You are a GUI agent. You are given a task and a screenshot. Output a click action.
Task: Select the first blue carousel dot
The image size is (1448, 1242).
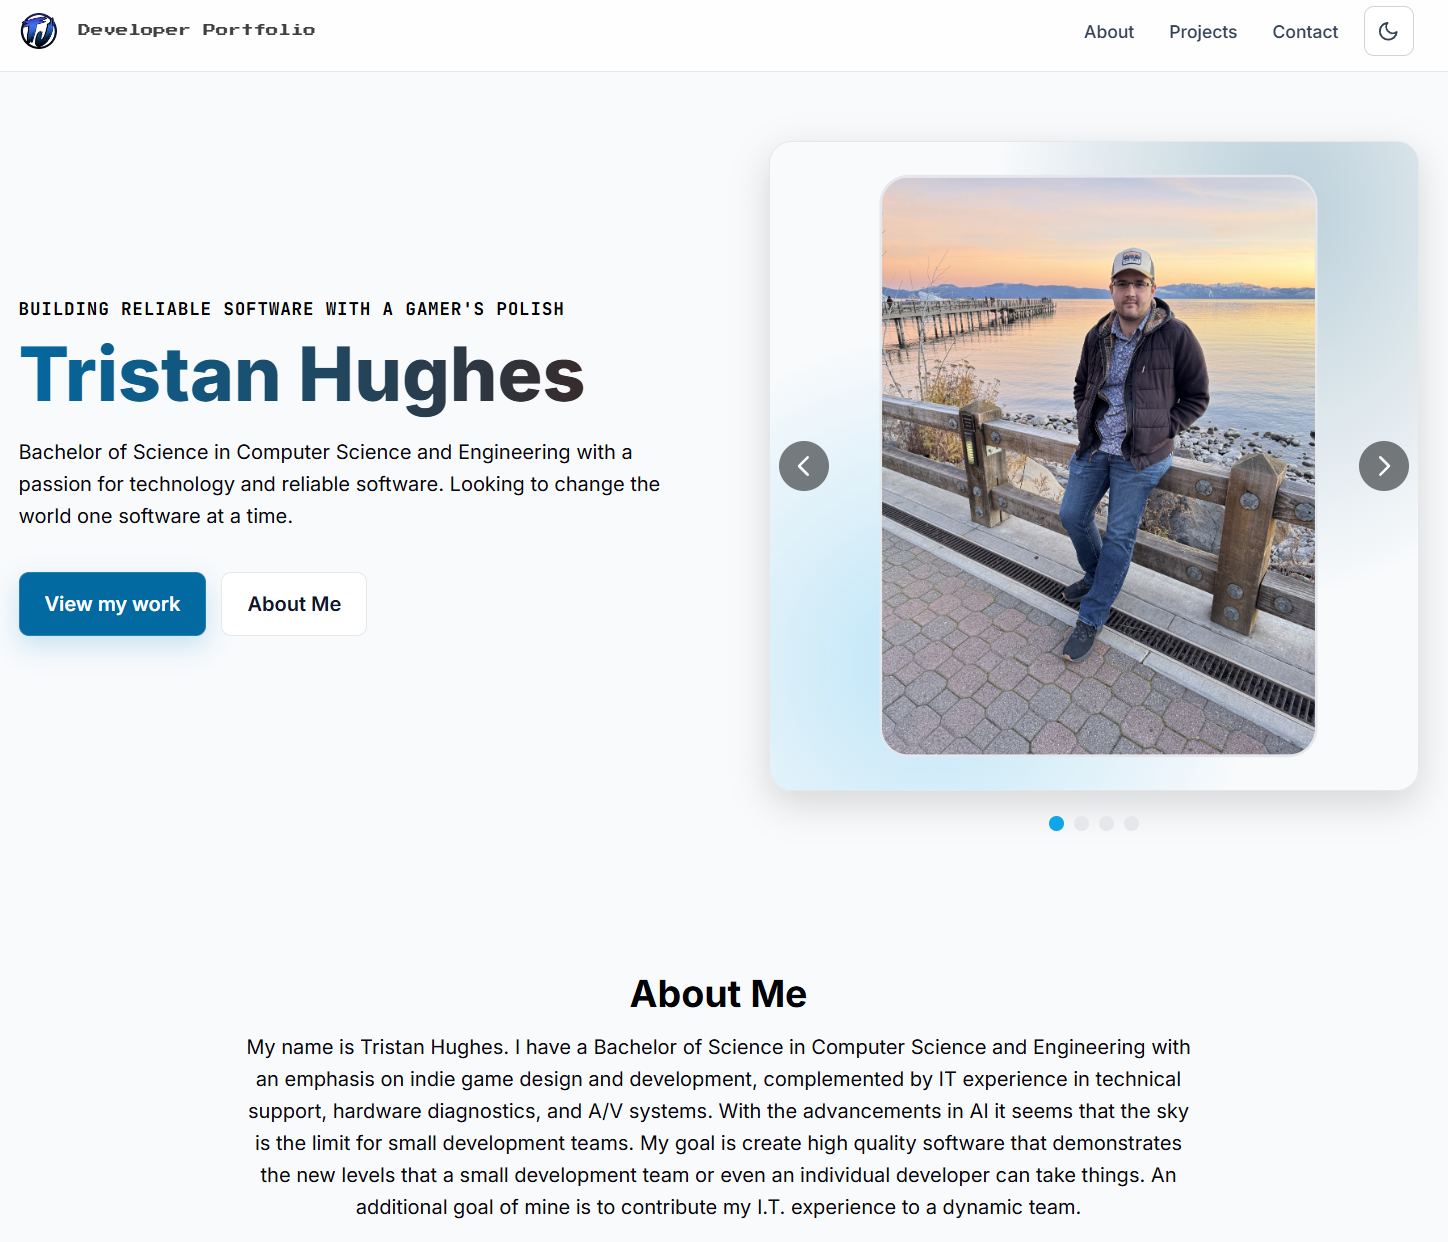[x=1056, y=823]
